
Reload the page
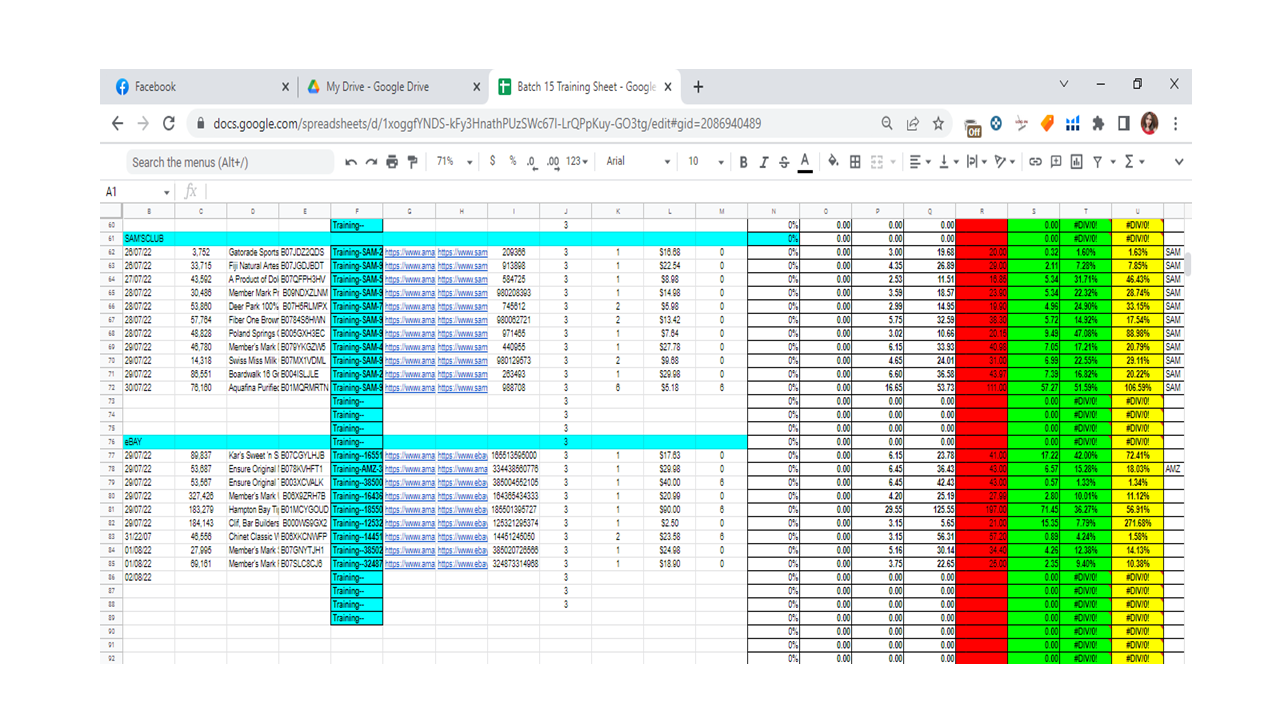click(x=169, y=124)
